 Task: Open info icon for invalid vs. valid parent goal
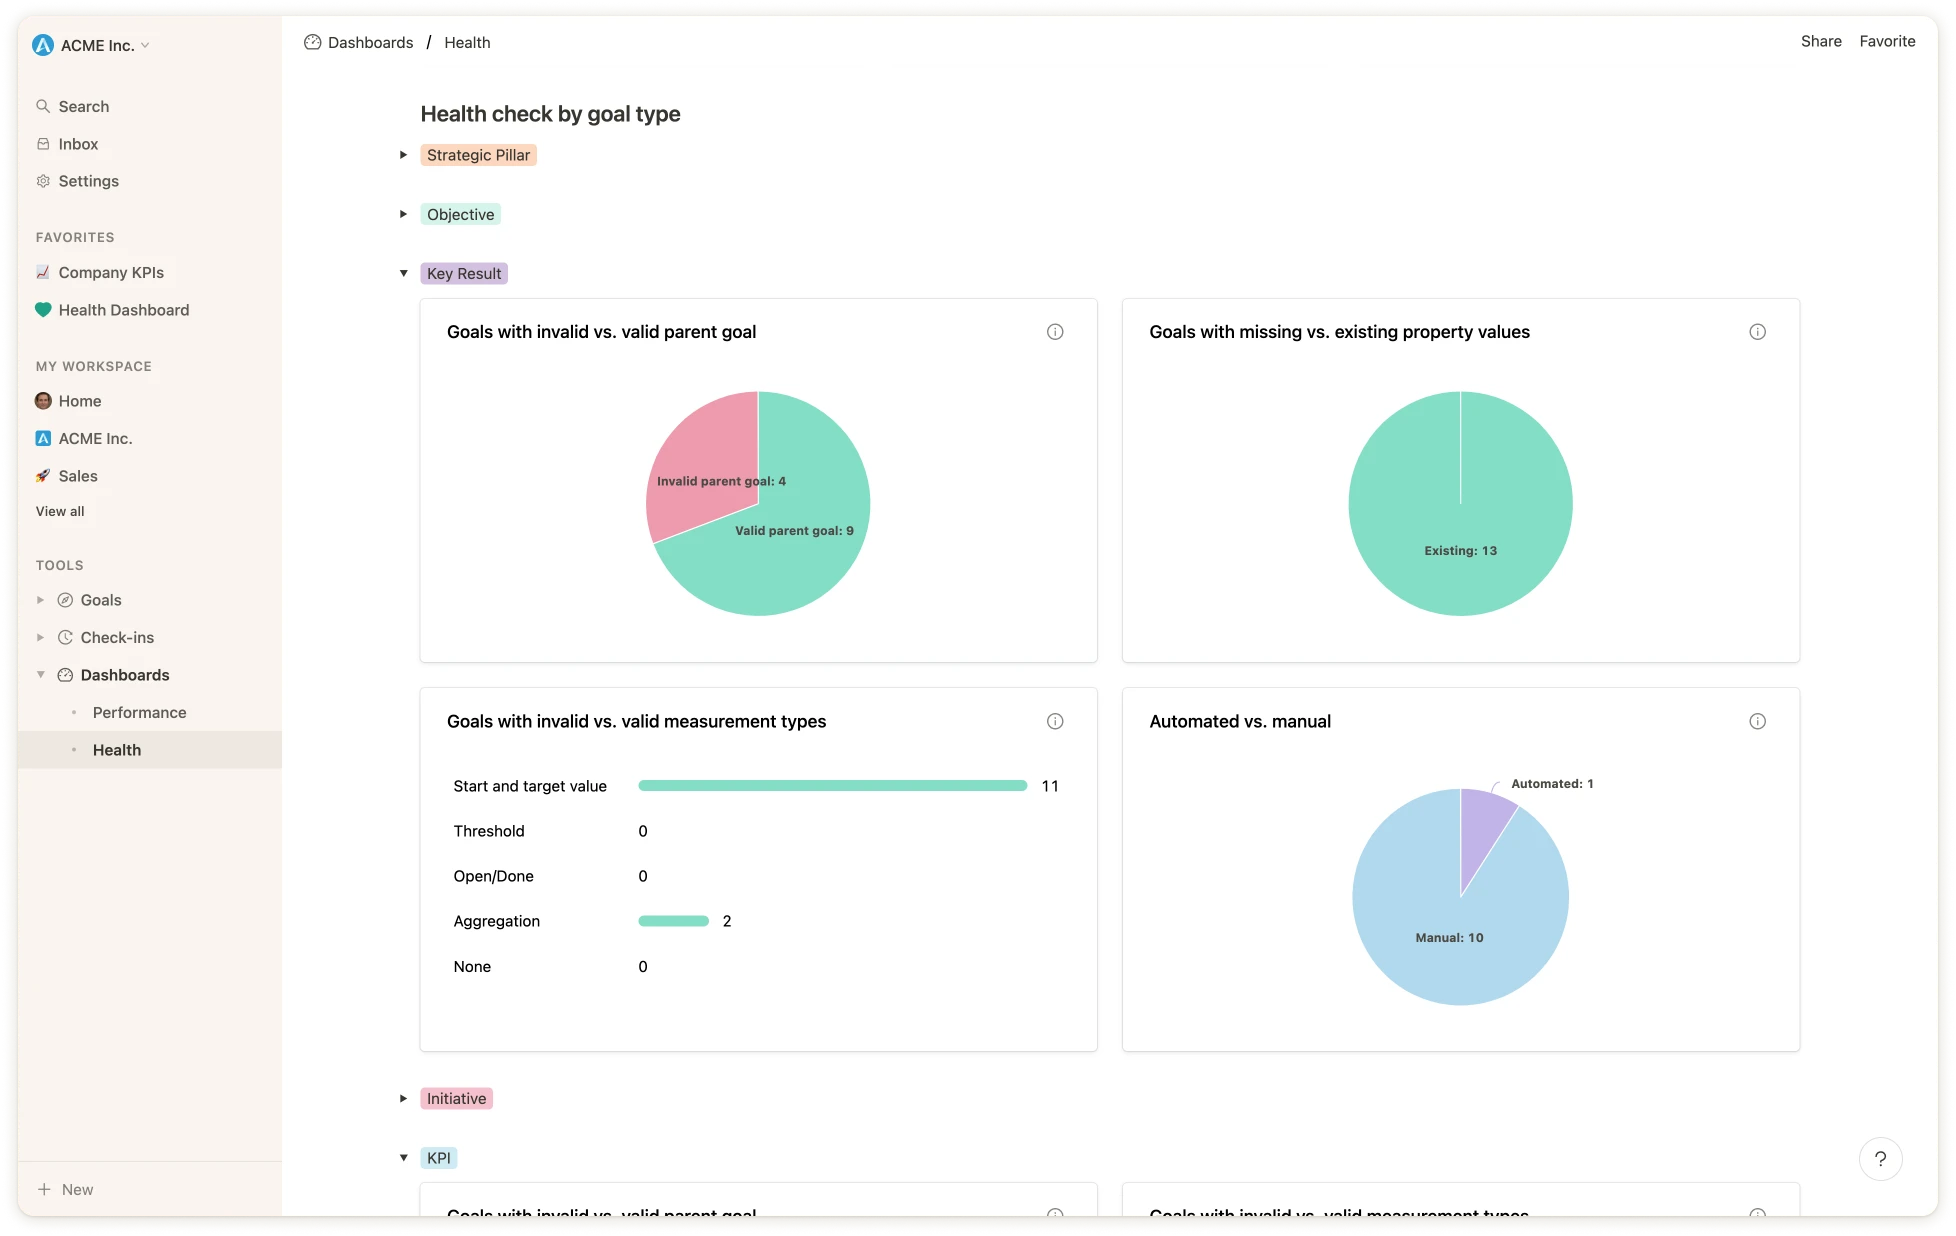[x=1055, y=332]
